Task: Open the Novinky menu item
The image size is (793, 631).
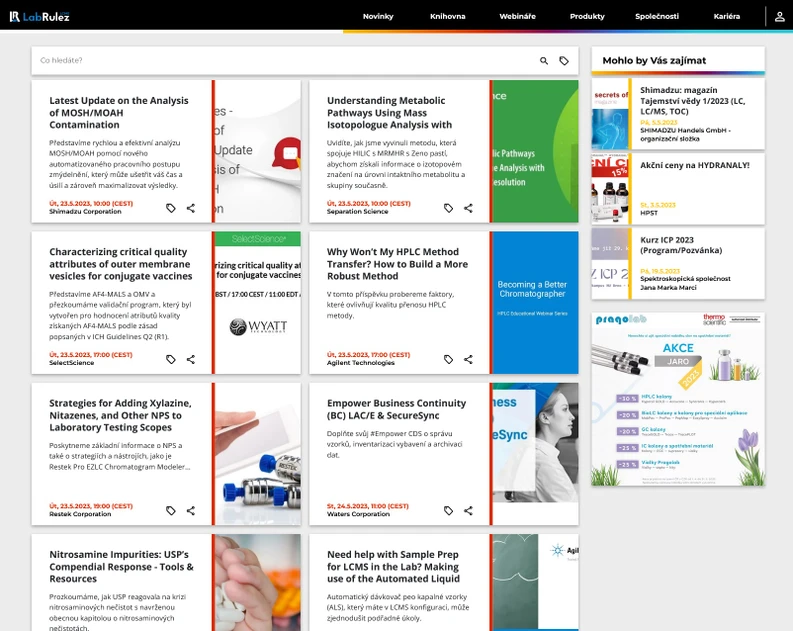Action: (378, 16)
